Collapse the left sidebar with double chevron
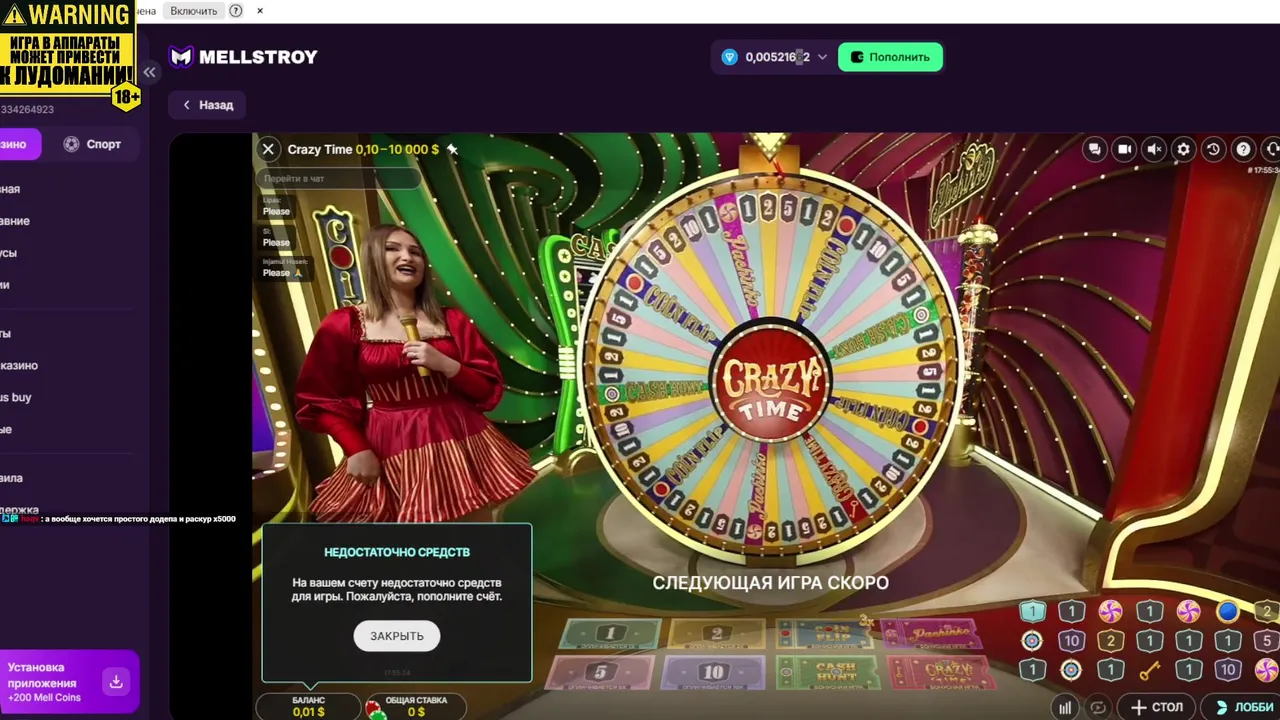This screenshot has height=720, width=1280. 149,72
